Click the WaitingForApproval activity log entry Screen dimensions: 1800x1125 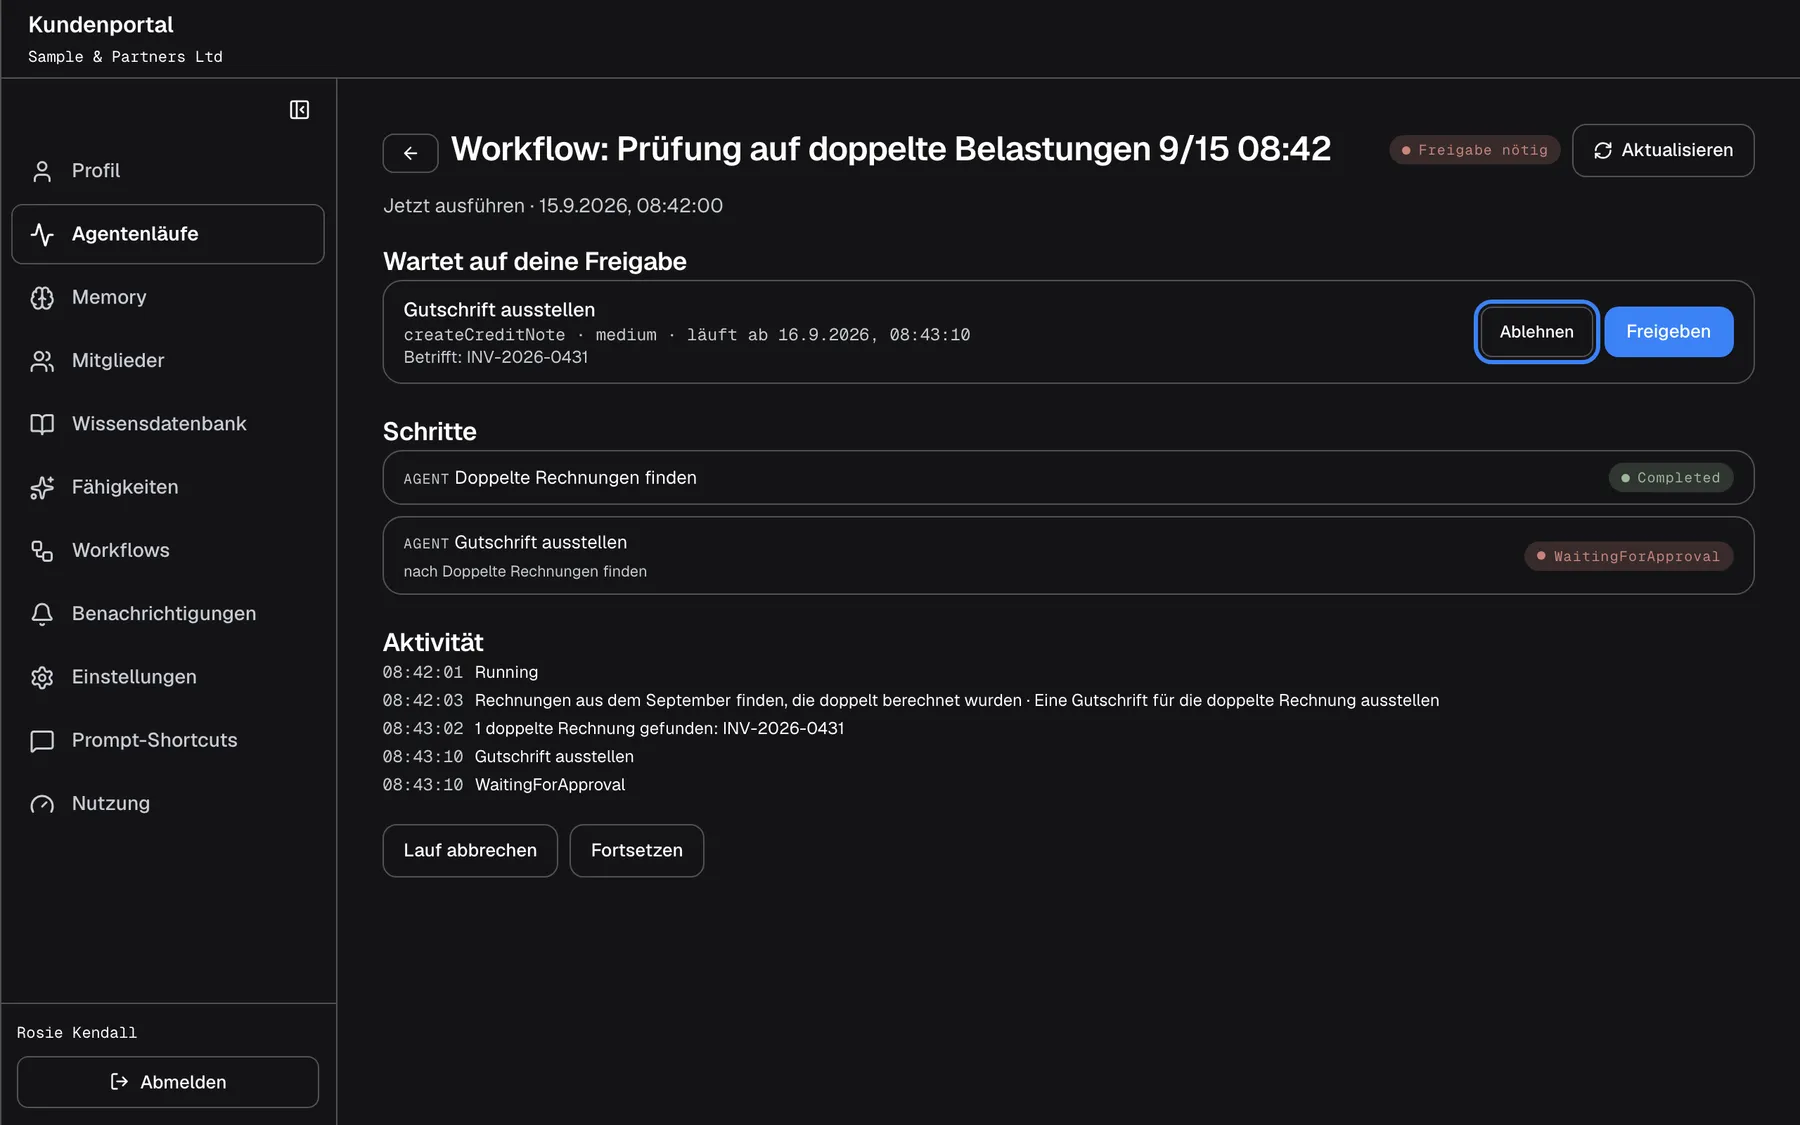tap(504, 784)
